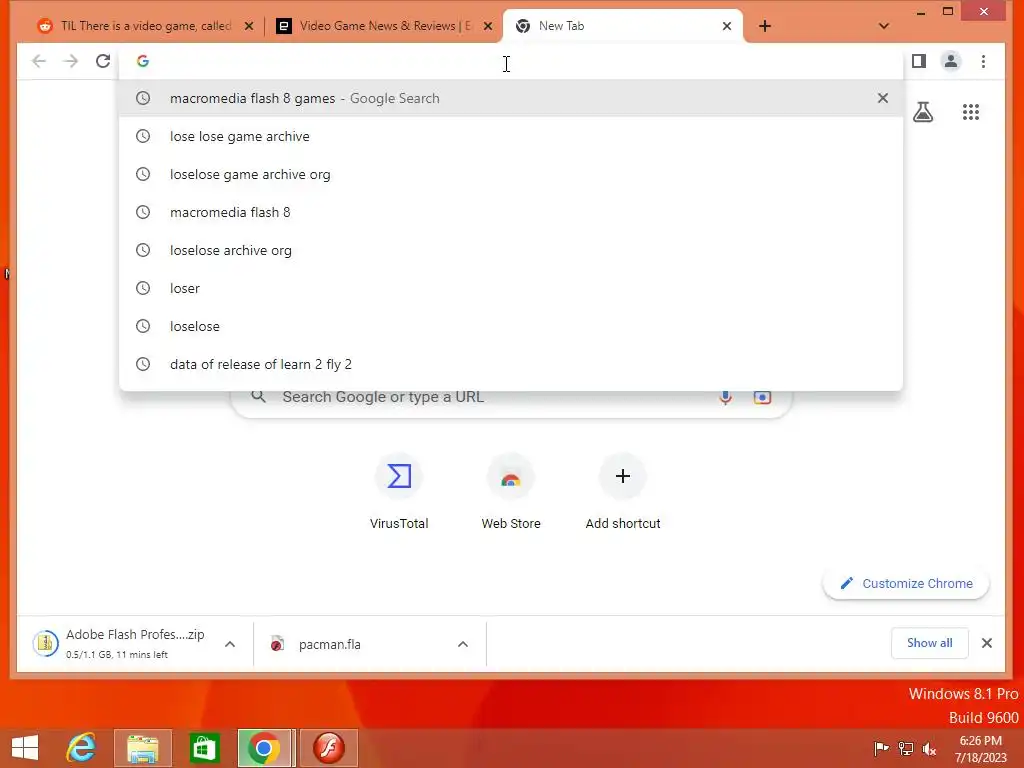Screen dimensions: 1024x768
Task: Open the Chrome Labs flask icon
Action: (x=923, y=112)
